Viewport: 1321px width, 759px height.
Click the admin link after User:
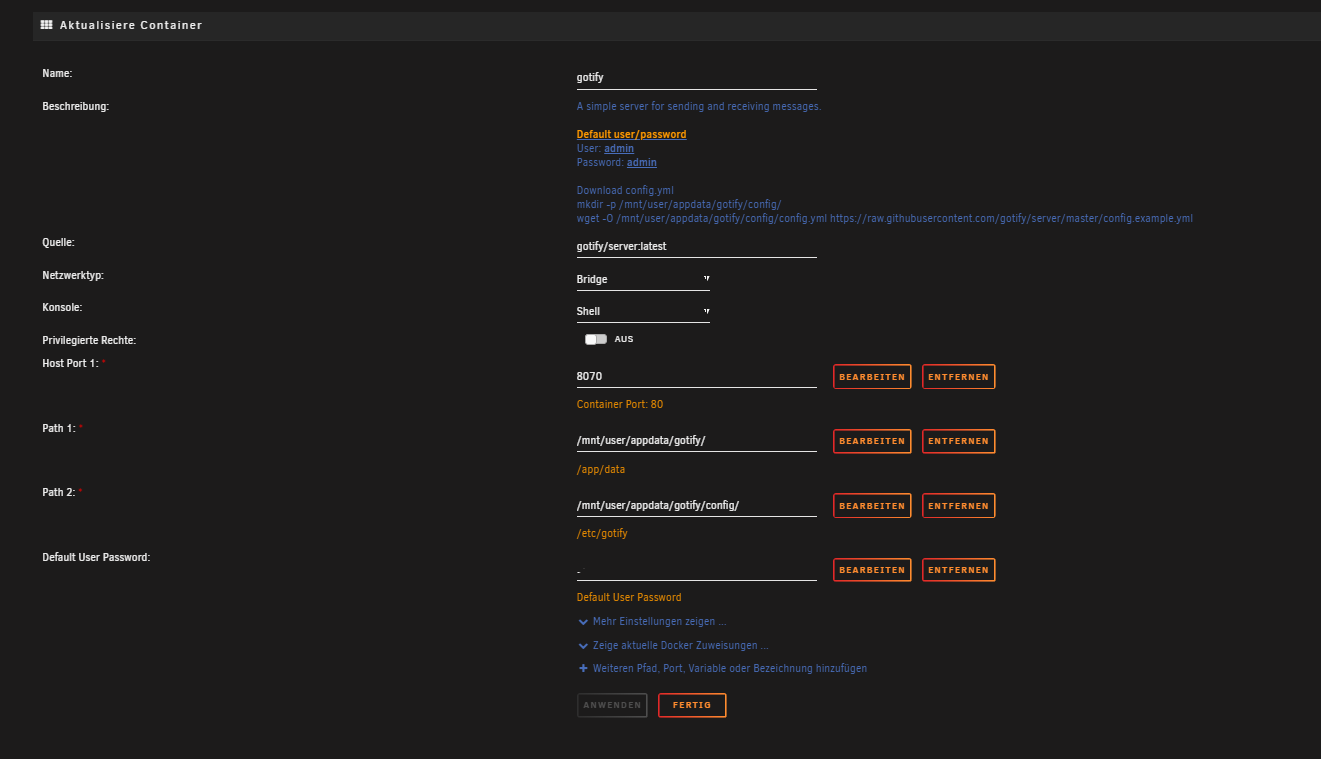click(x=619, y=148)
